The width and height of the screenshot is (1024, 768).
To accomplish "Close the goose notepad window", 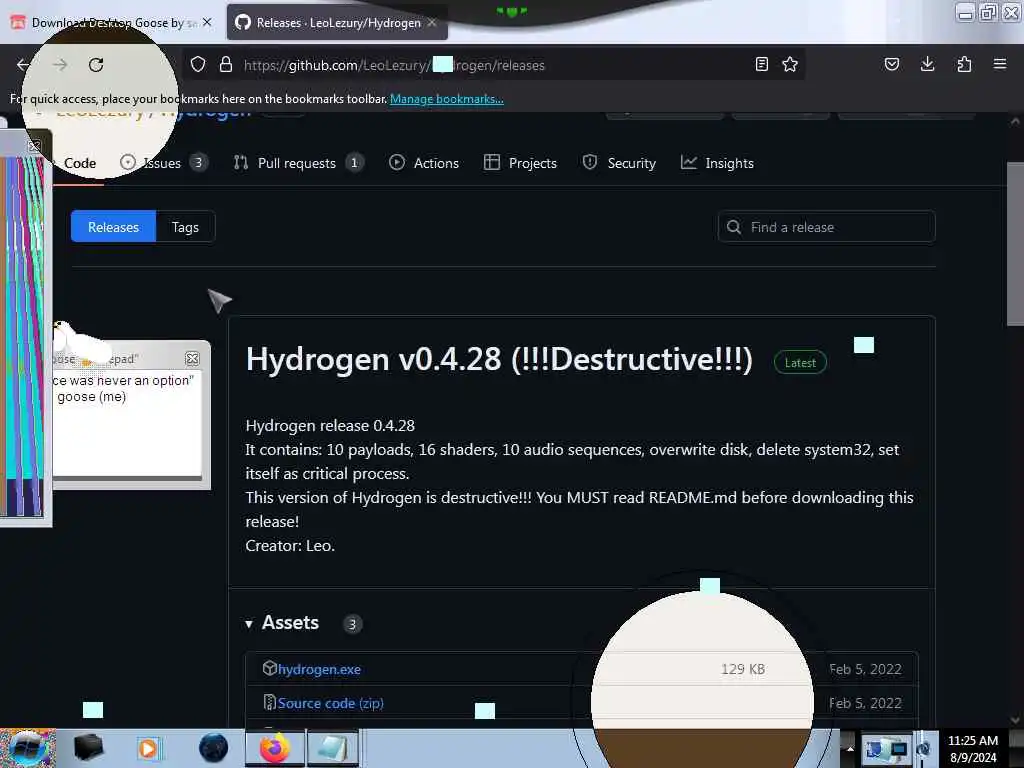I will pos(192,359).
